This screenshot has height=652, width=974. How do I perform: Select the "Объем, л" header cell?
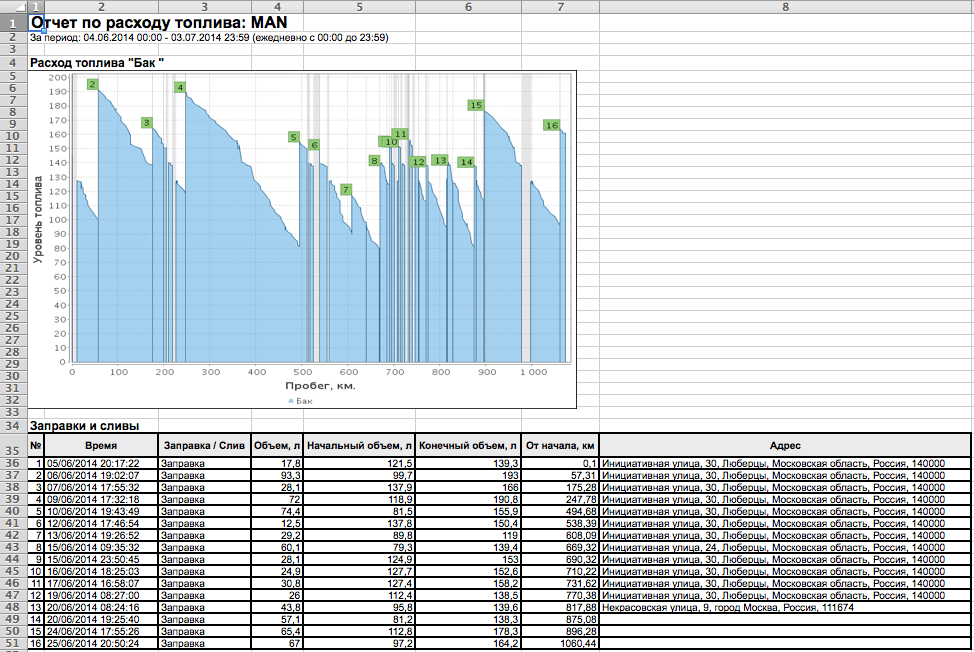[277, 445]
